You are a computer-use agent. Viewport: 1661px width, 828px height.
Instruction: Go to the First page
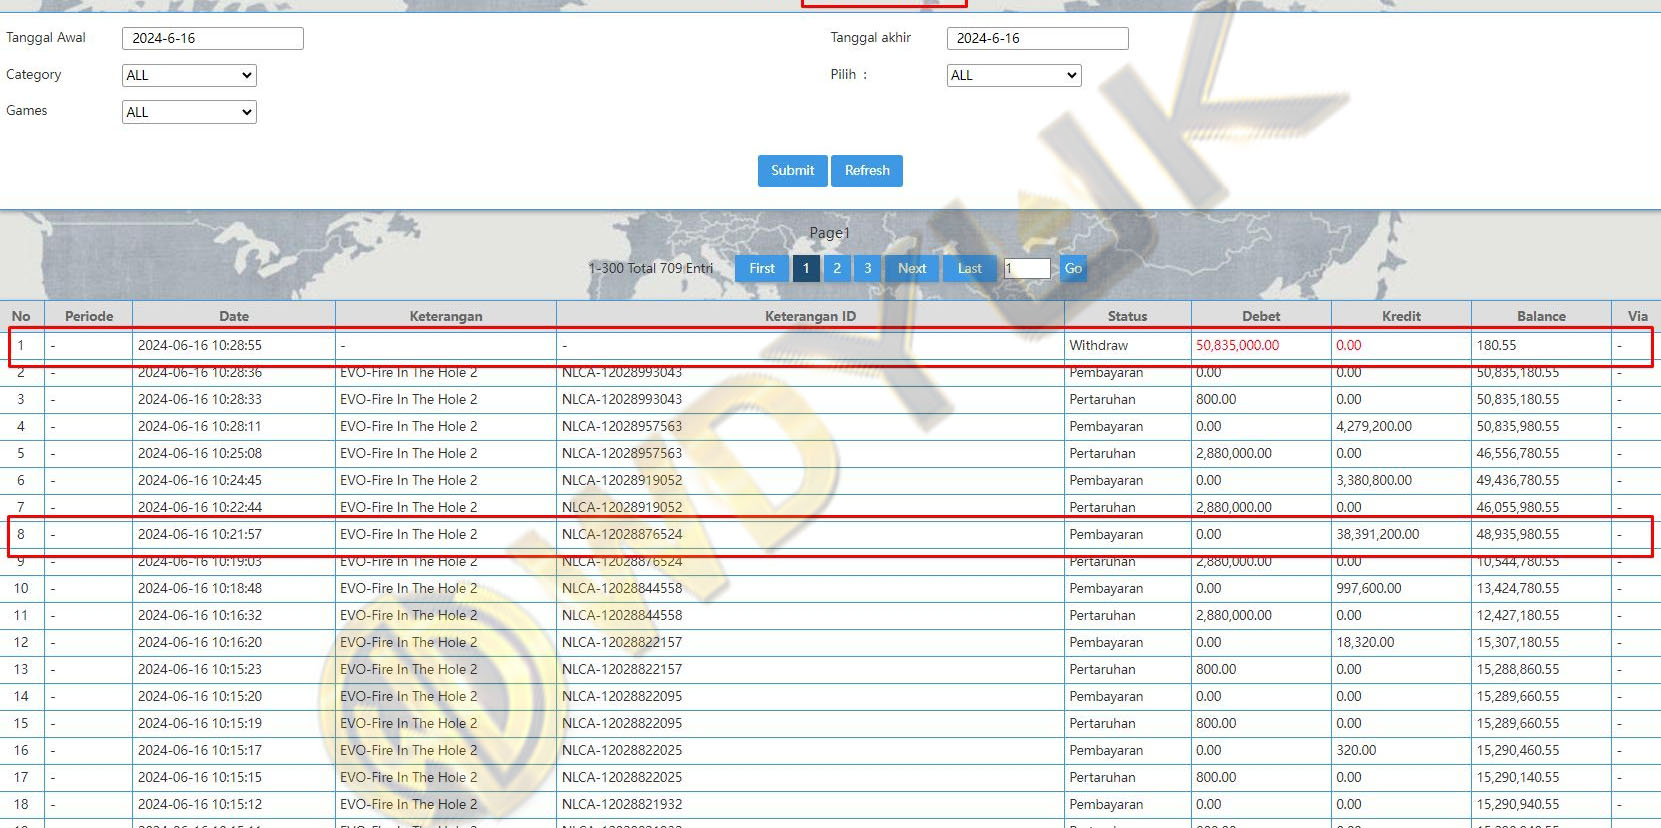pos(762,268)
